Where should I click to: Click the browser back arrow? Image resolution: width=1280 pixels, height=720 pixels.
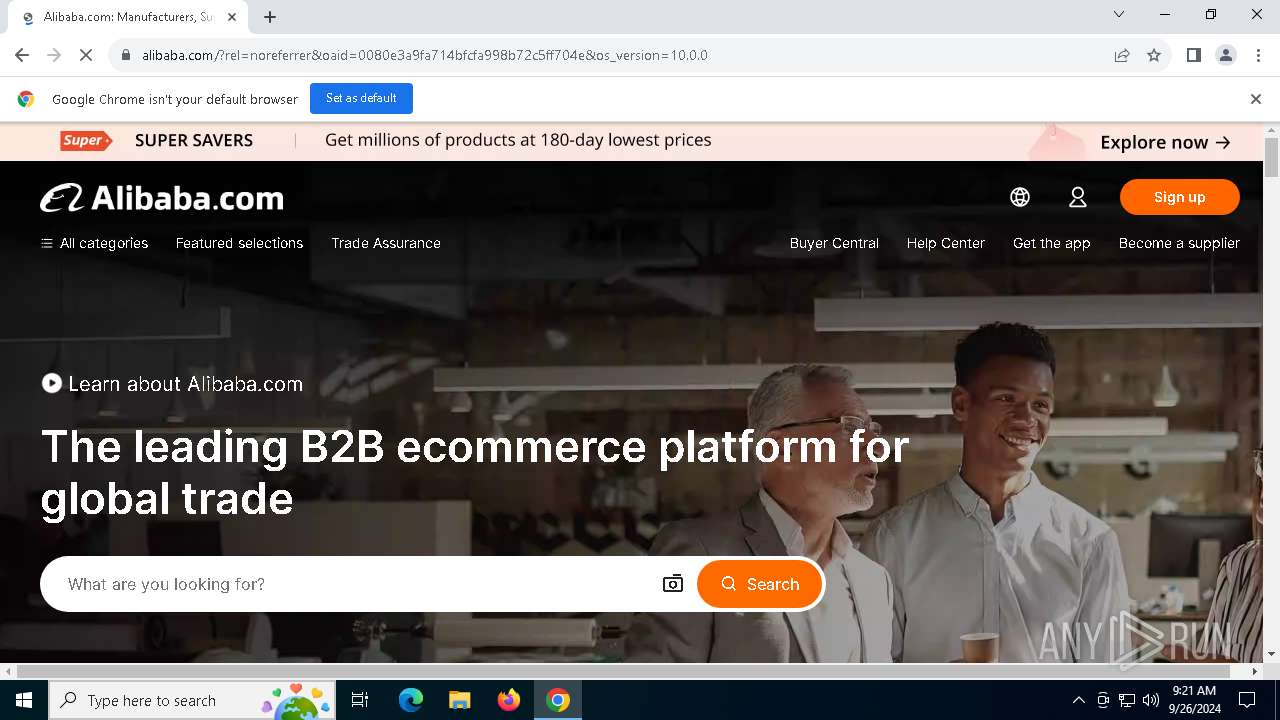pos(22,55)
